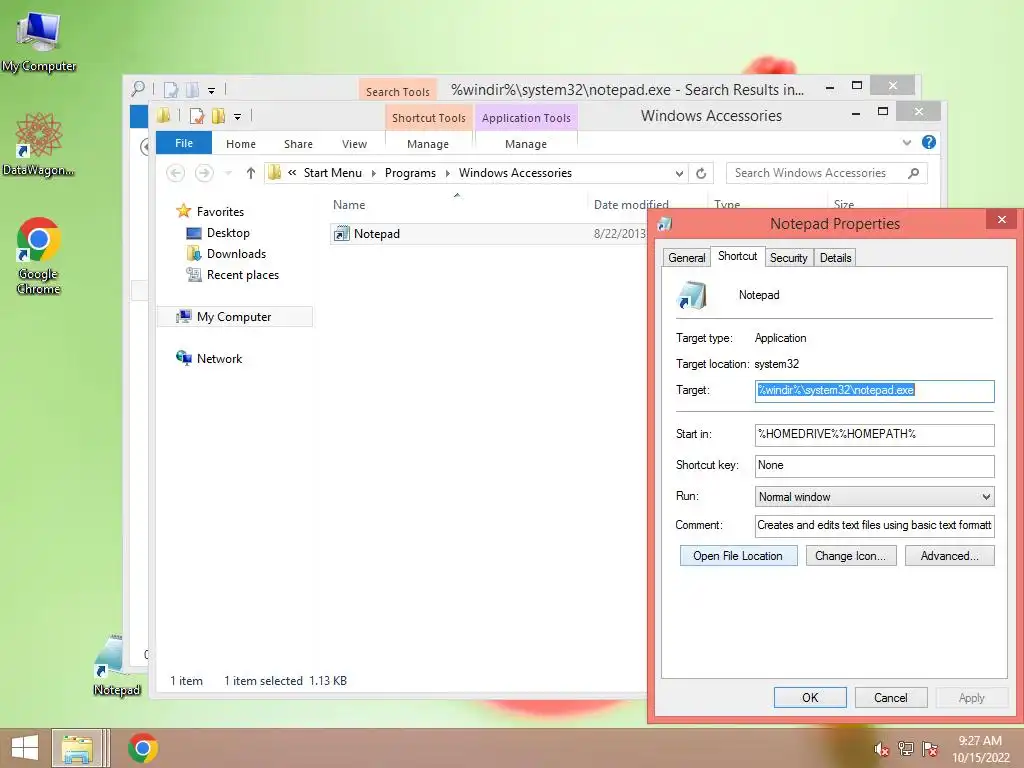The width and height of the screenshot is (1024, 768).
Task: Select Network in the navigation pane
Action: click(x=219, y=359)
